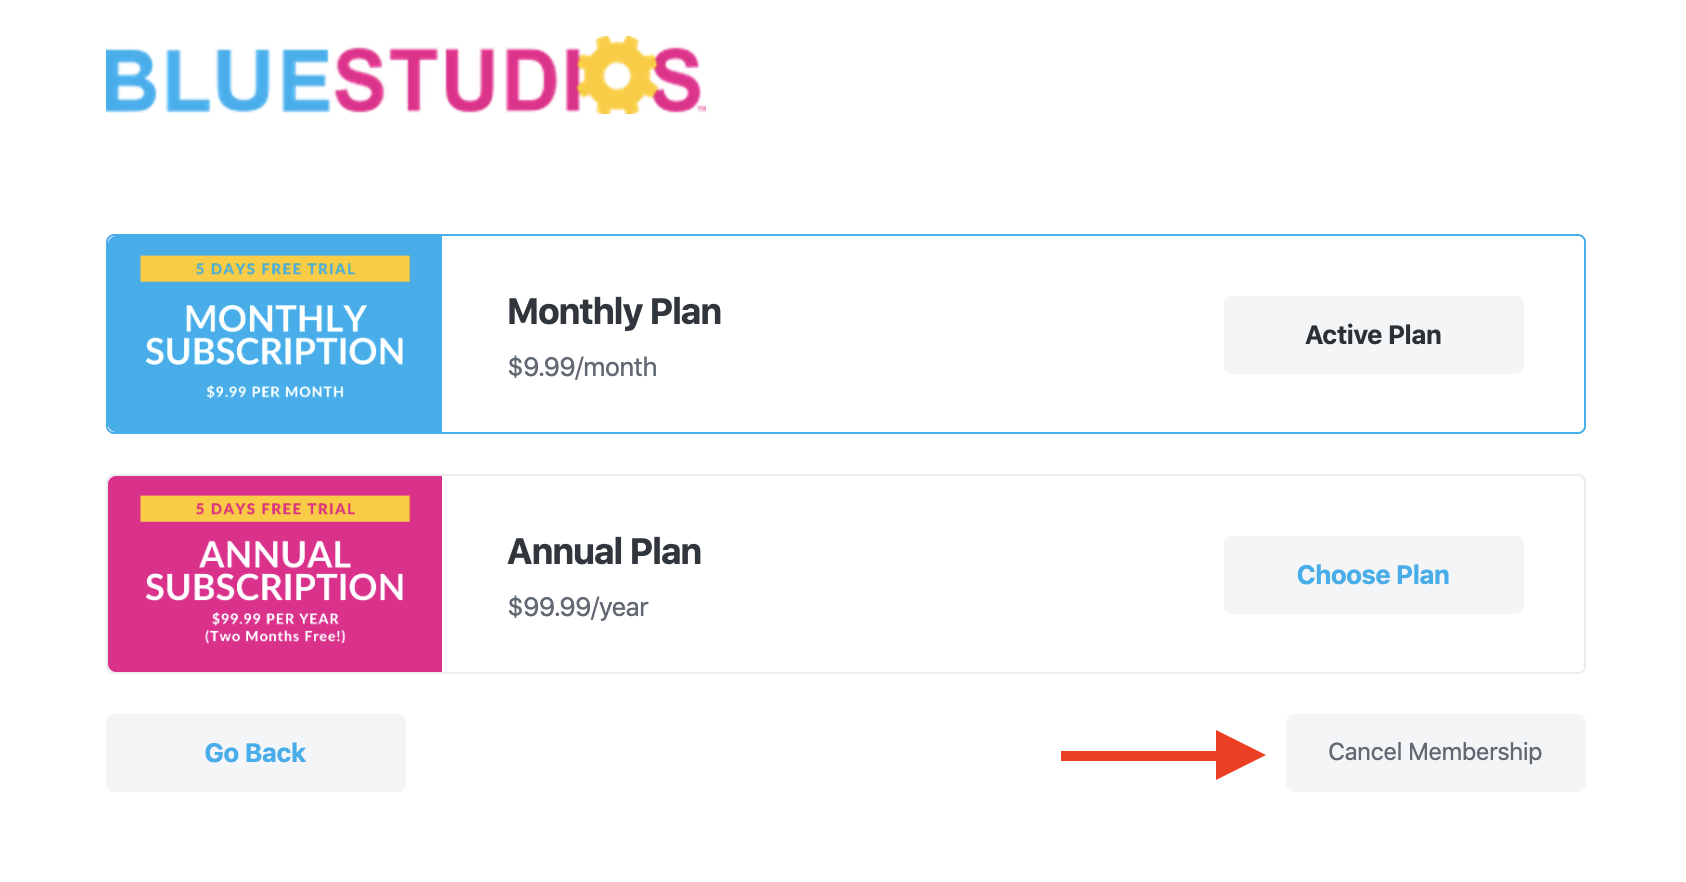Click the yellow gear in the logo
The height and width of the screenshot is (882, 1686).
pyautogui.click(x=615, y=75)
